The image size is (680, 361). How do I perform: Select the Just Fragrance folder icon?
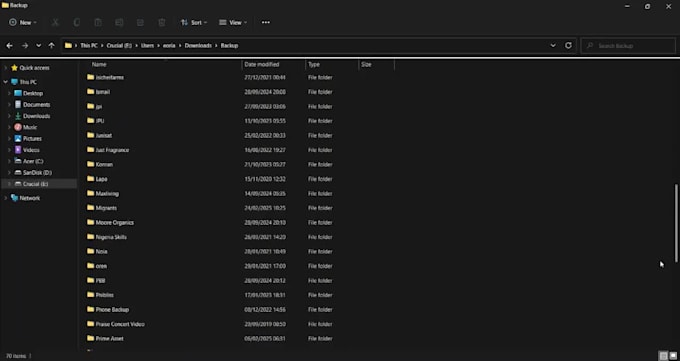click(x=90, y=150)
